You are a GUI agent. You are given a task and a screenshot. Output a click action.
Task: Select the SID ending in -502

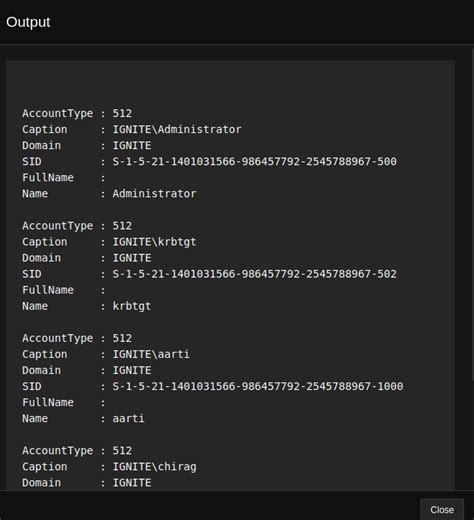point(255,274)
